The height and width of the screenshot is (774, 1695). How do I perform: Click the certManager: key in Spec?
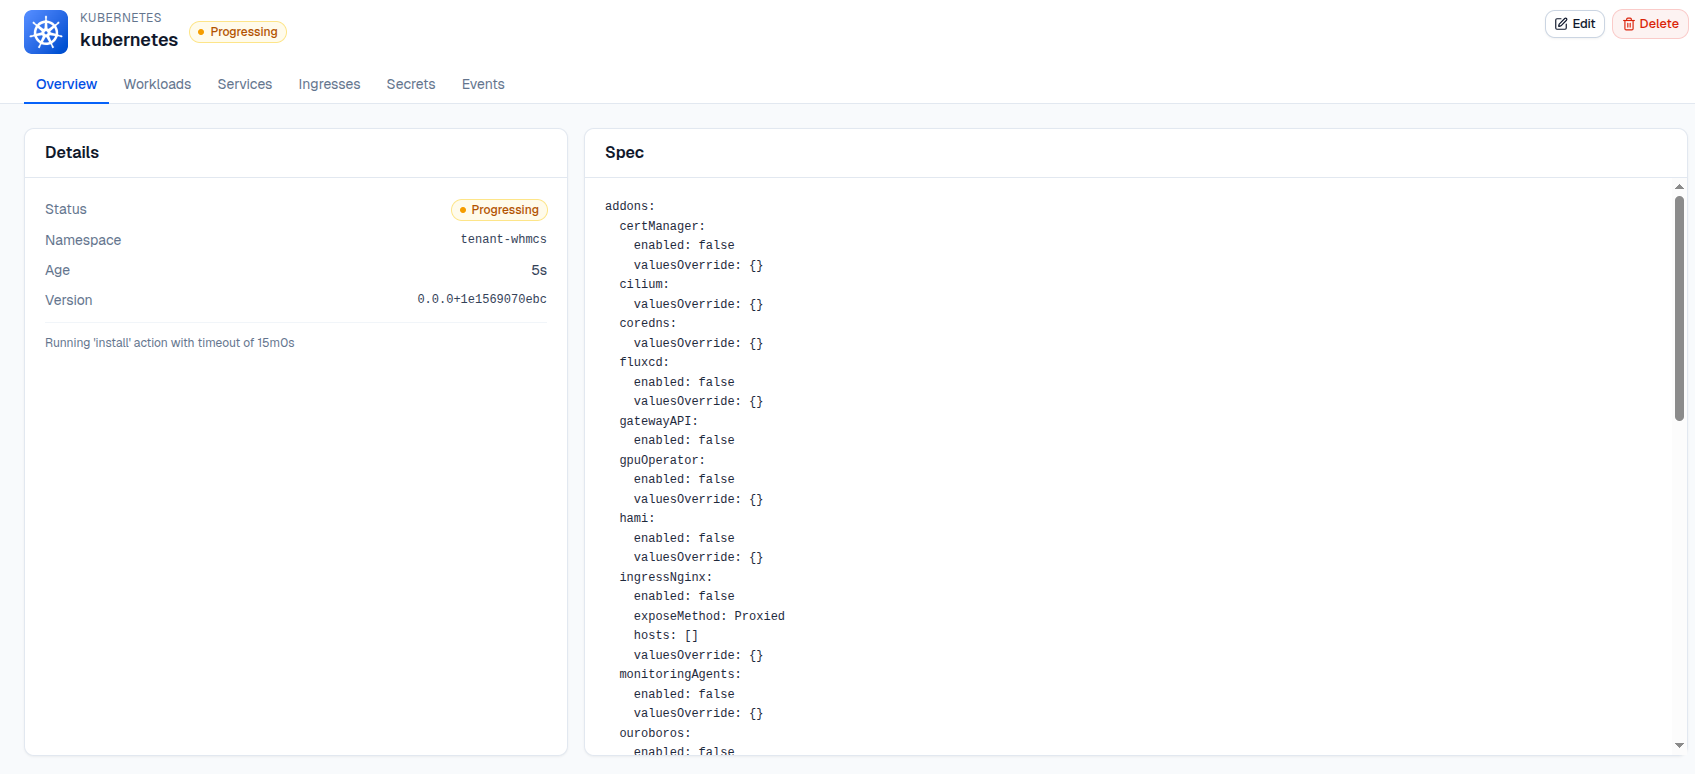click(x=662, y=226)
